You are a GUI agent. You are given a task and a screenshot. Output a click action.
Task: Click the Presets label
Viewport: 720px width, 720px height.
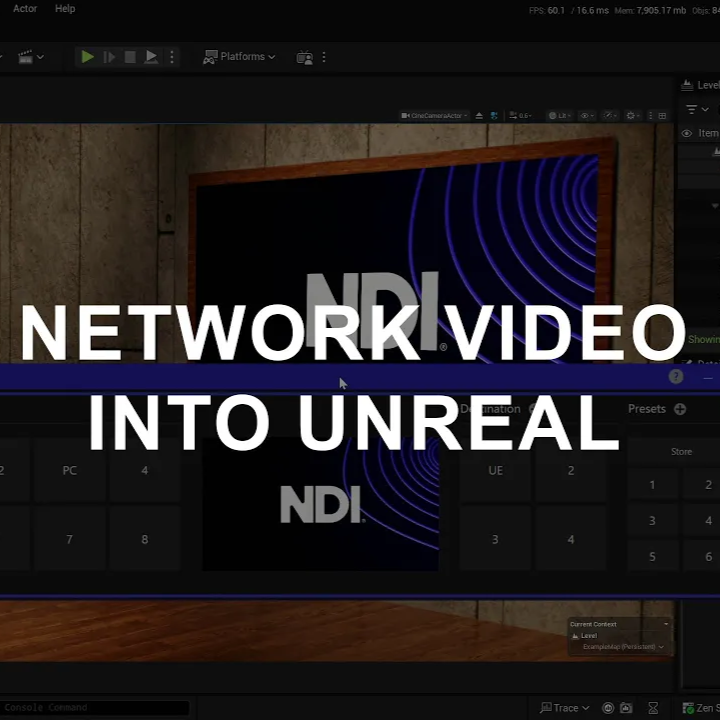[x=647, y=409]
